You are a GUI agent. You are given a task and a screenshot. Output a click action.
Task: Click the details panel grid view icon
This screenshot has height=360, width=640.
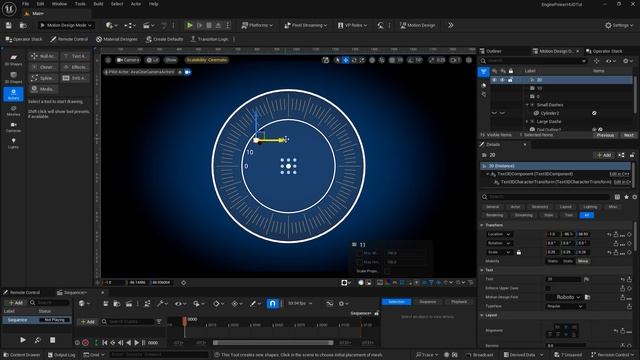[x=617, y=197]
